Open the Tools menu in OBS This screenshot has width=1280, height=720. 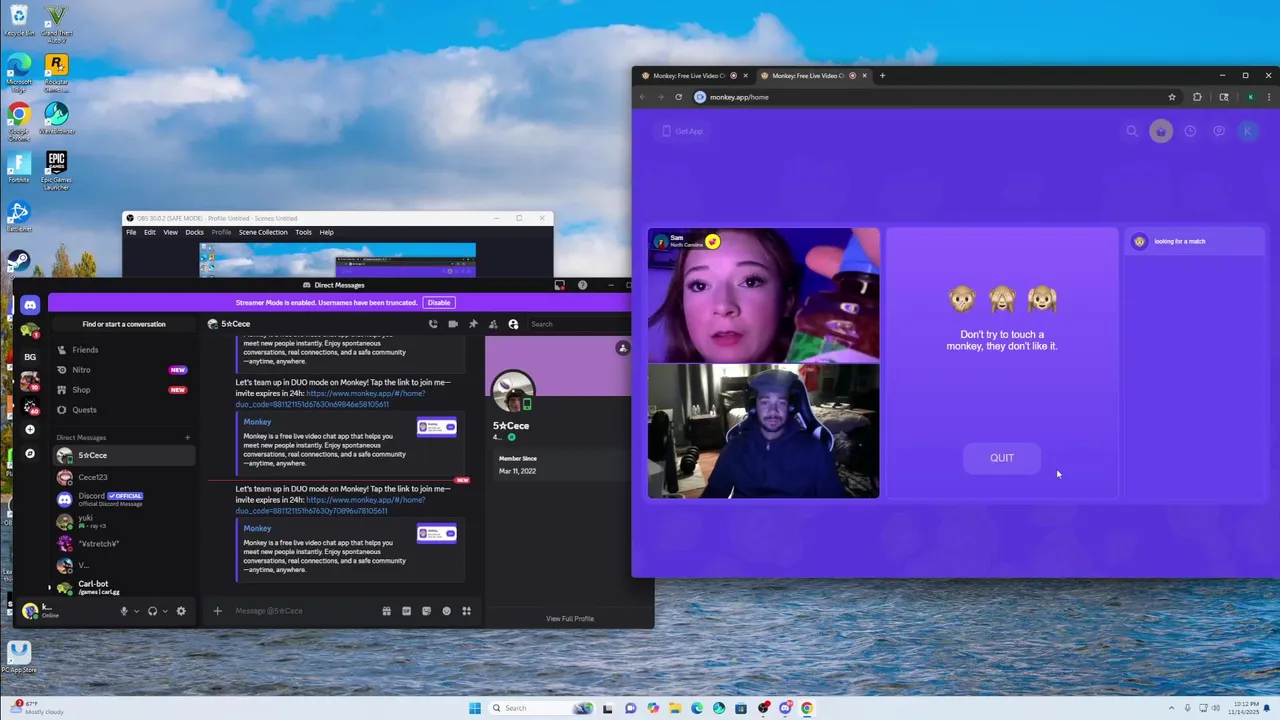pos(303,232)
